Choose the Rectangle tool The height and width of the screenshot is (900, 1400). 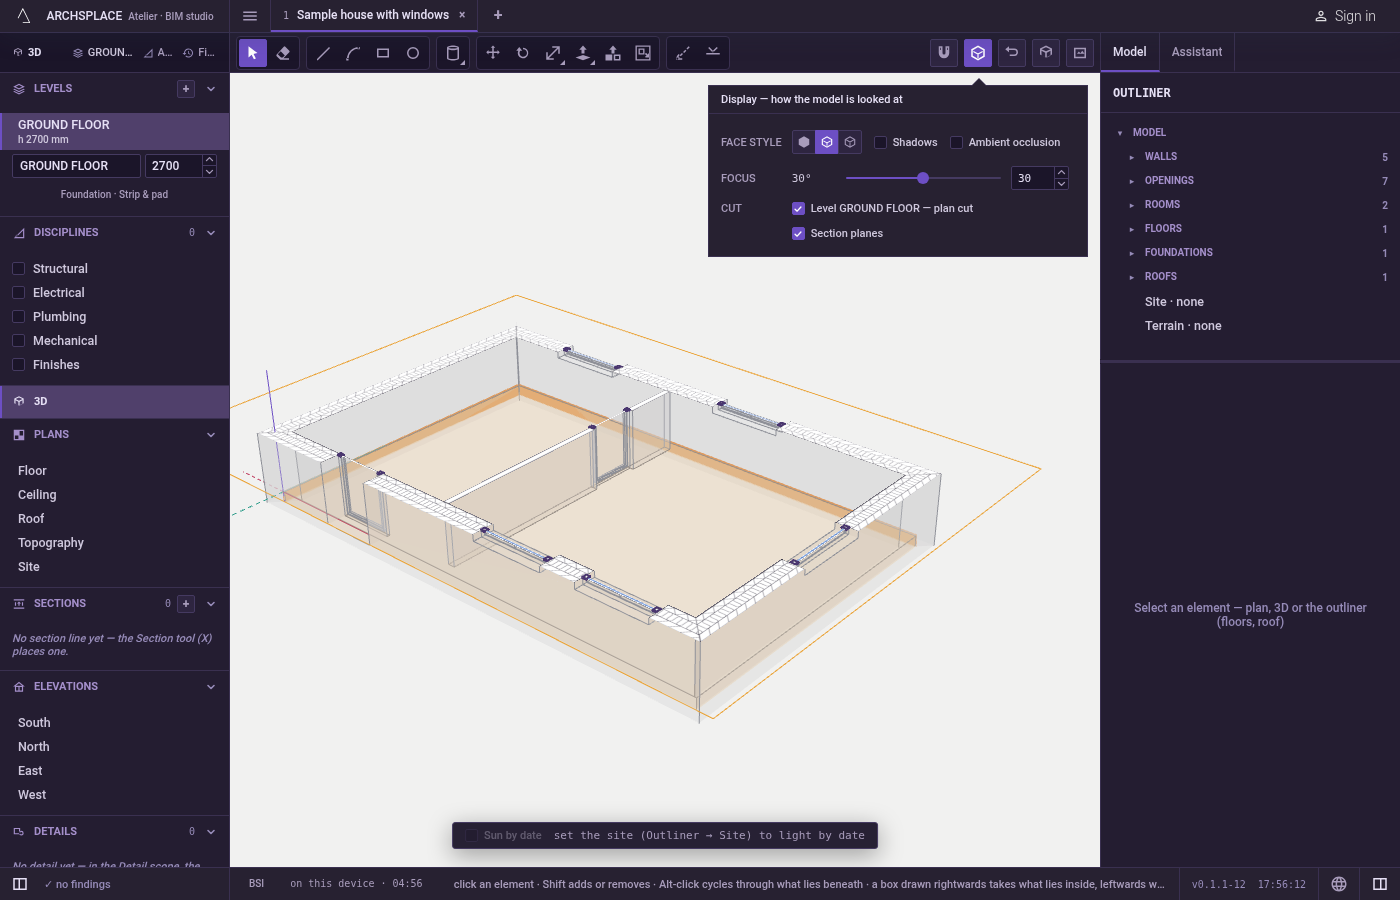383,53
